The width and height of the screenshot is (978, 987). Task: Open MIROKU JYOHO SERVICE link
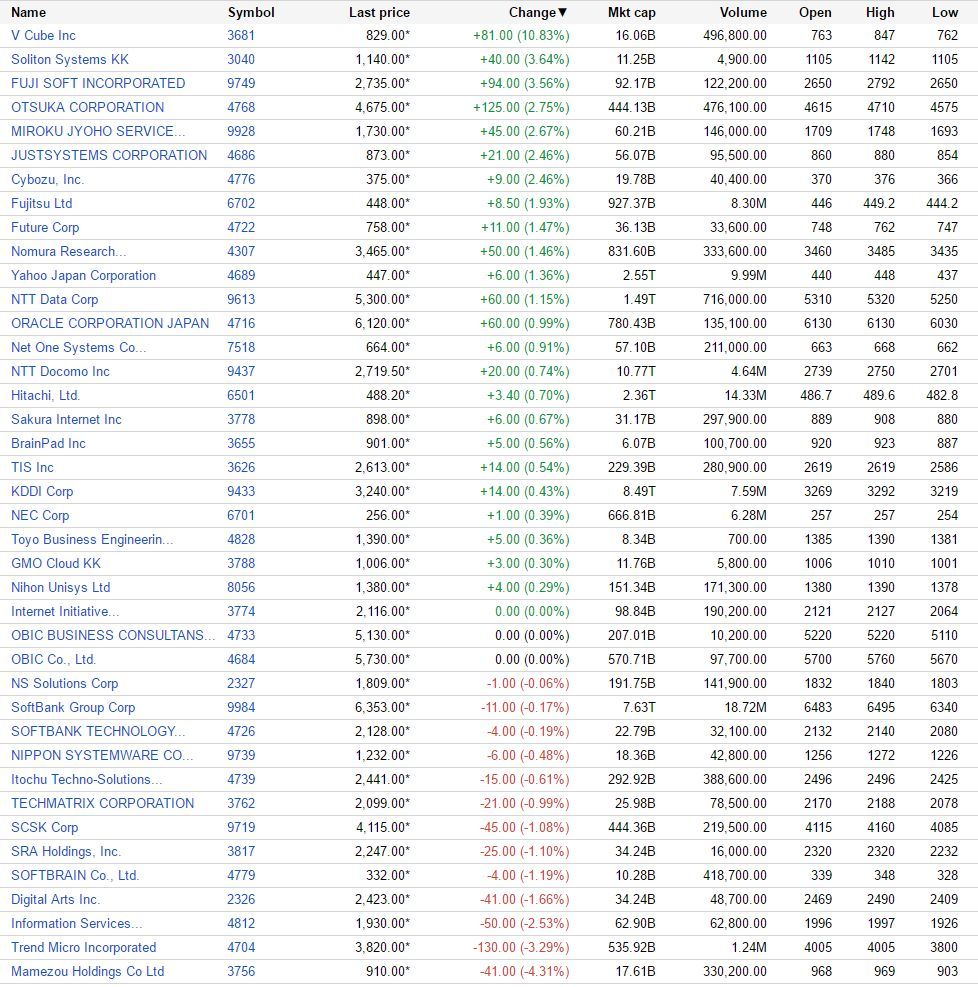(98, 131)
